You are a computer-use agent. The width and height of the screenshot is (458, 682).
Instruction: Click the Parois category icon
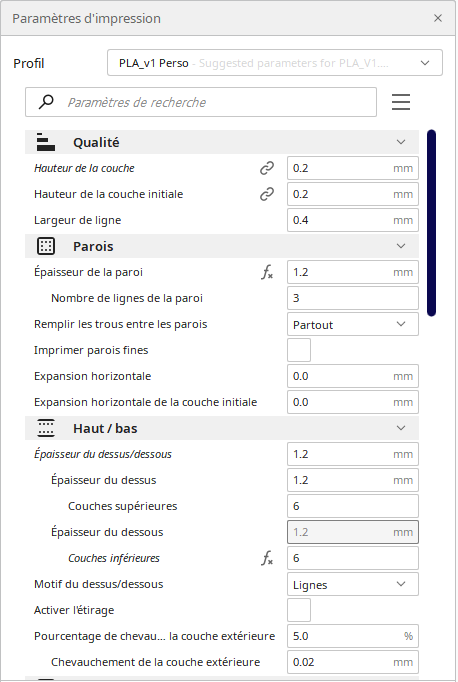pos(46,246)
